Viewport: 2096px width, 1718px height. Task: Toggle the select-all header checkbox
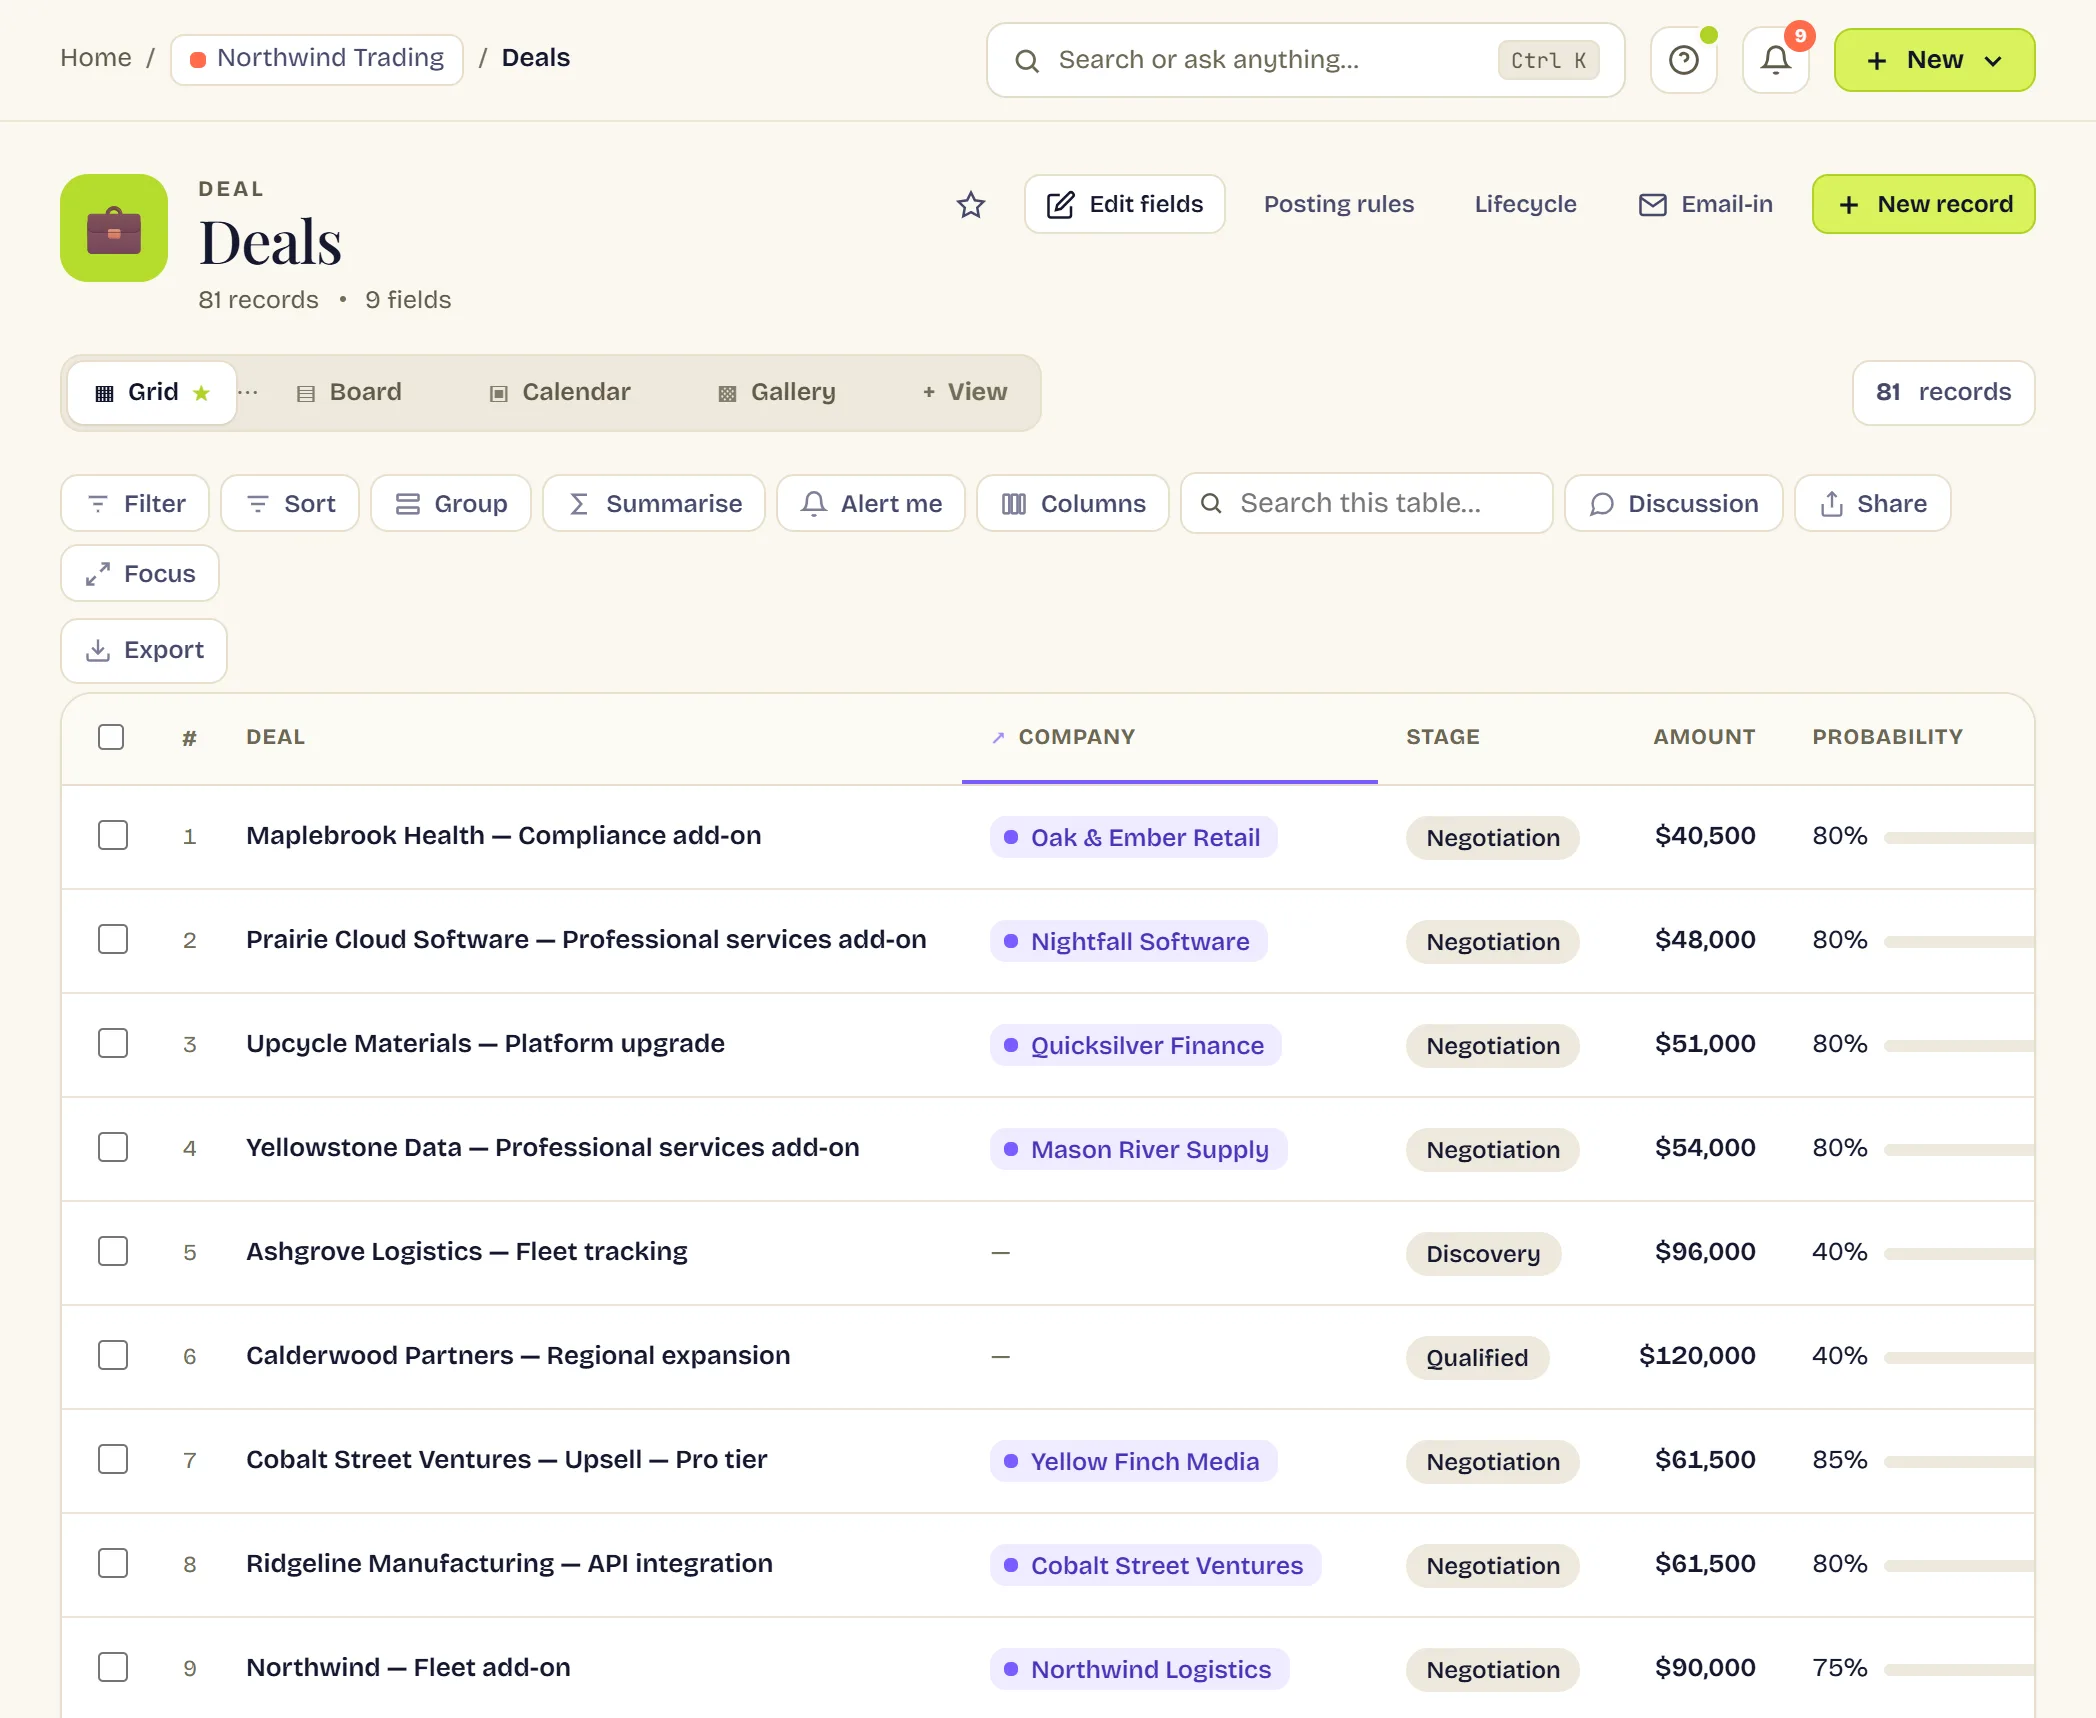click(111, 737)
